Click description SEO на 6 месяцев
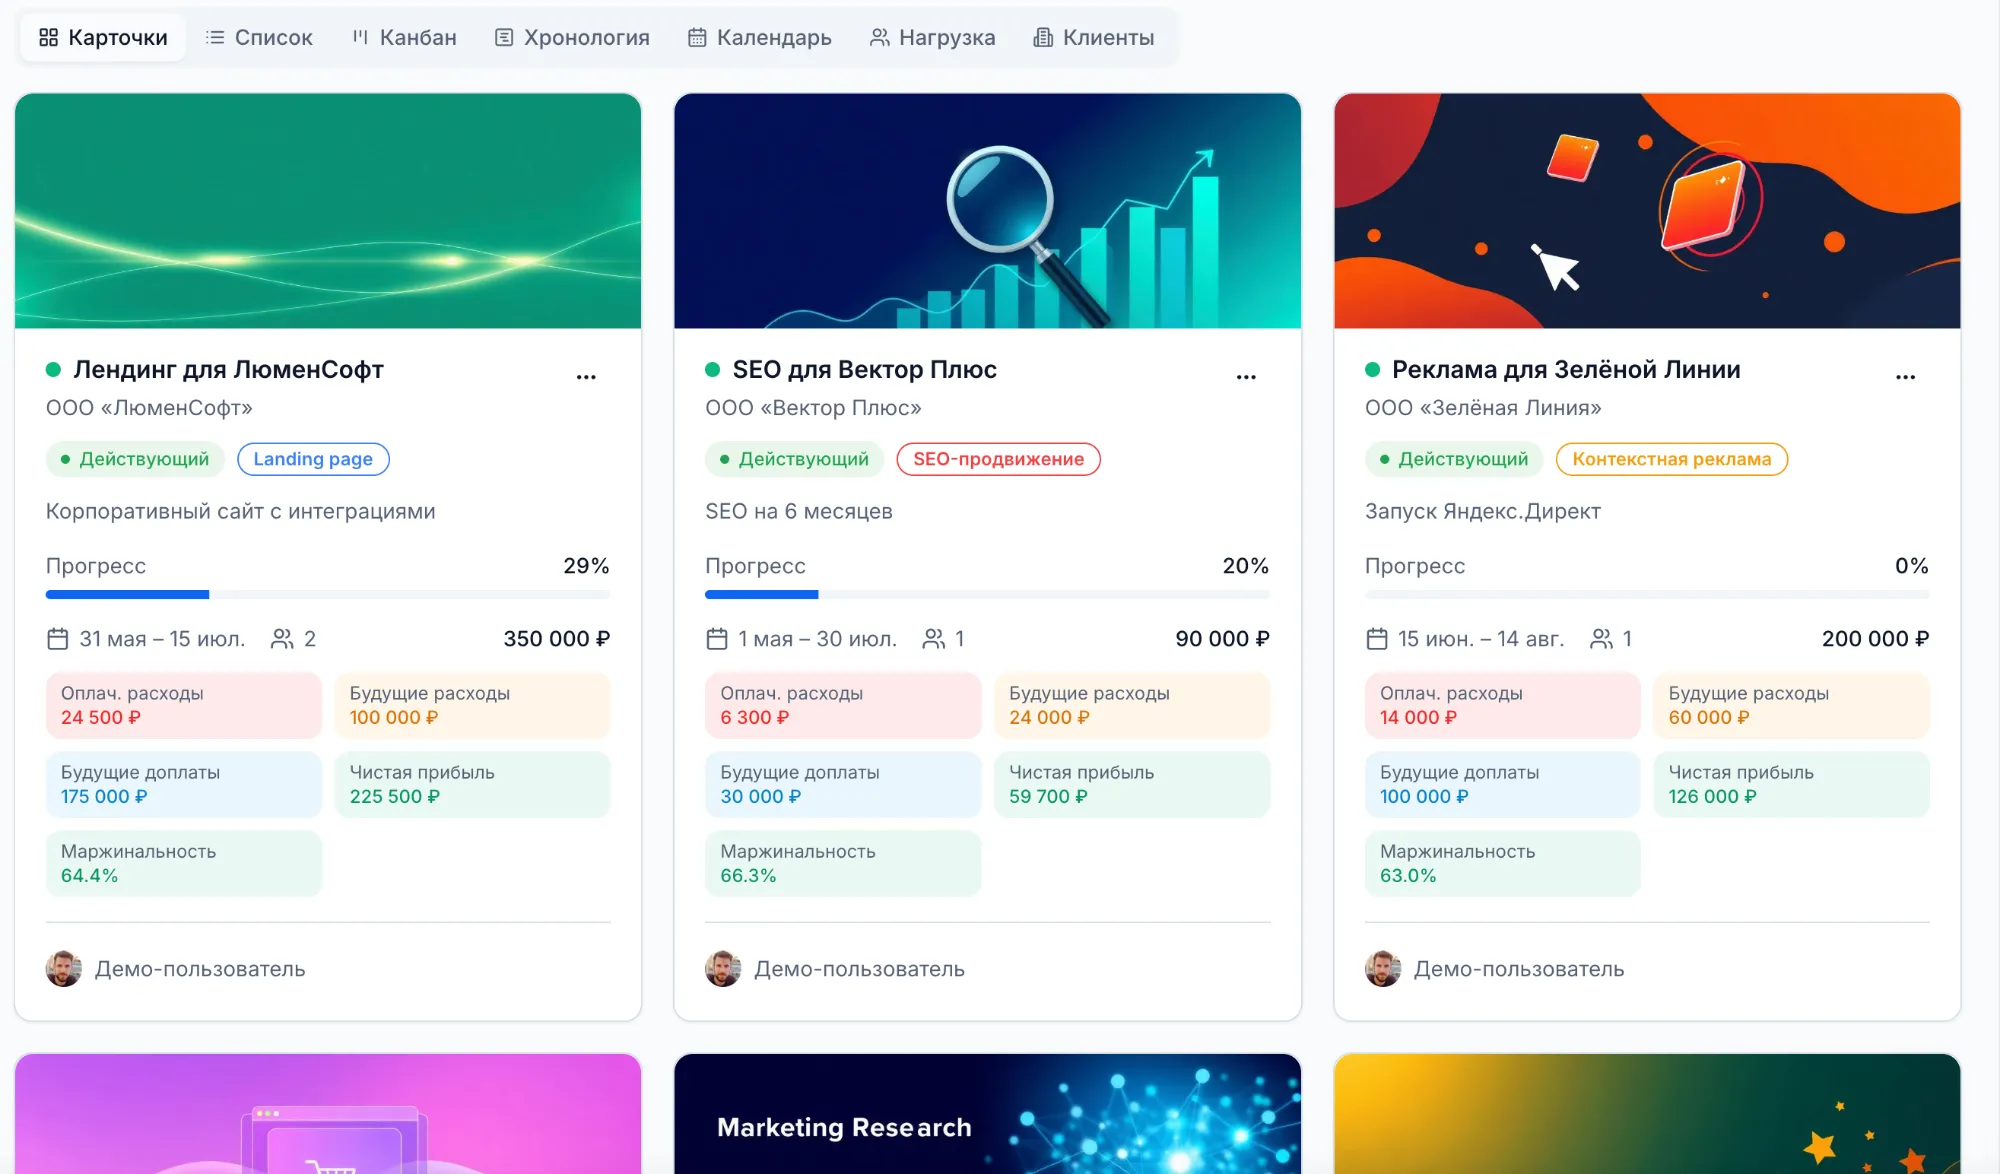 [799, 512]
